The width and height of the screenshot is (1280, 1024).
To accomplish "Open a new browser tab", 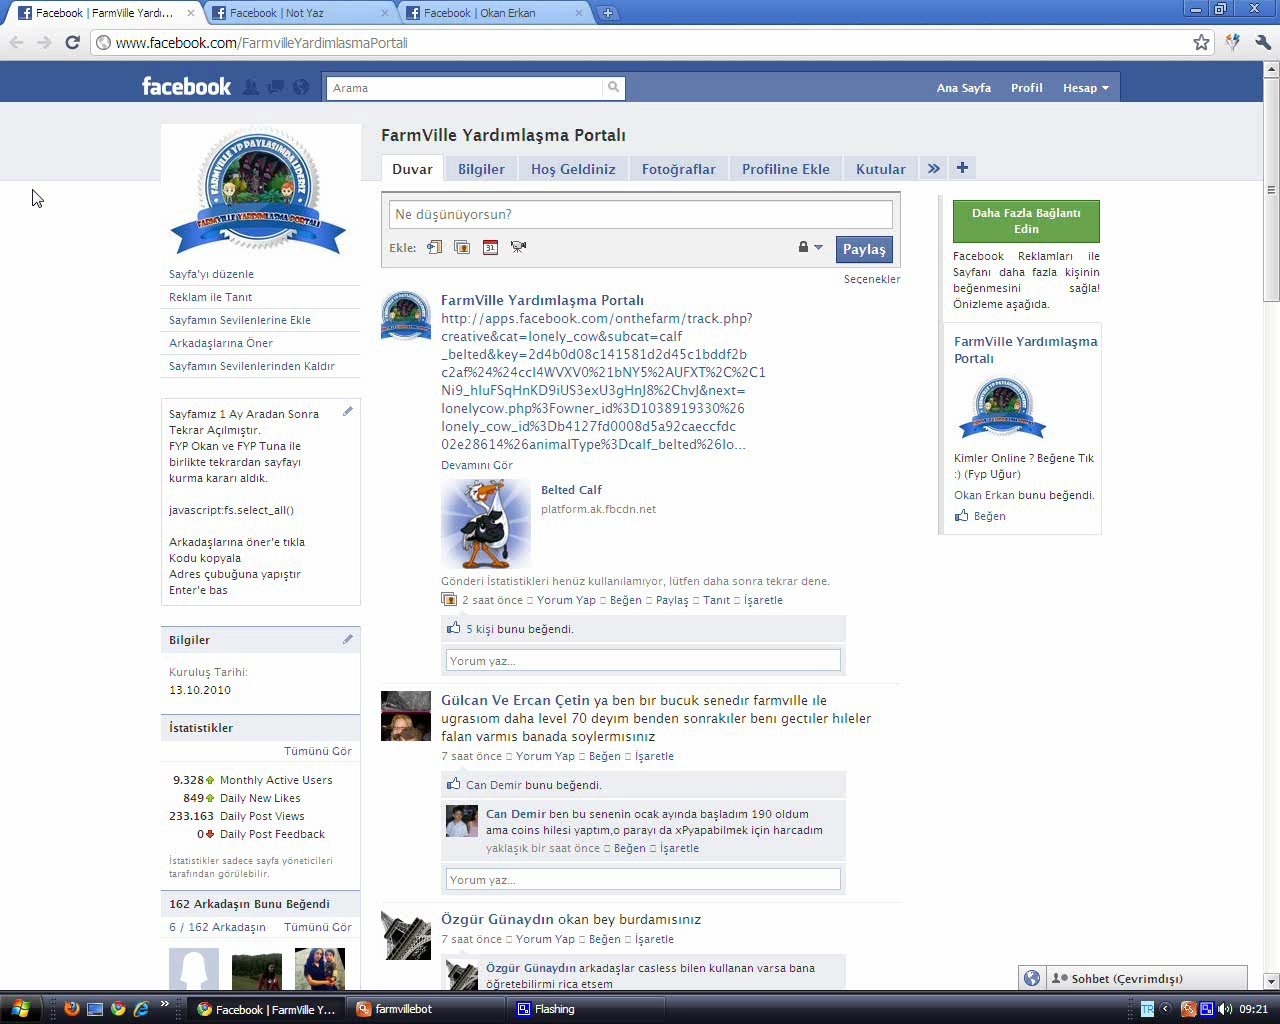I will point(607,13).
